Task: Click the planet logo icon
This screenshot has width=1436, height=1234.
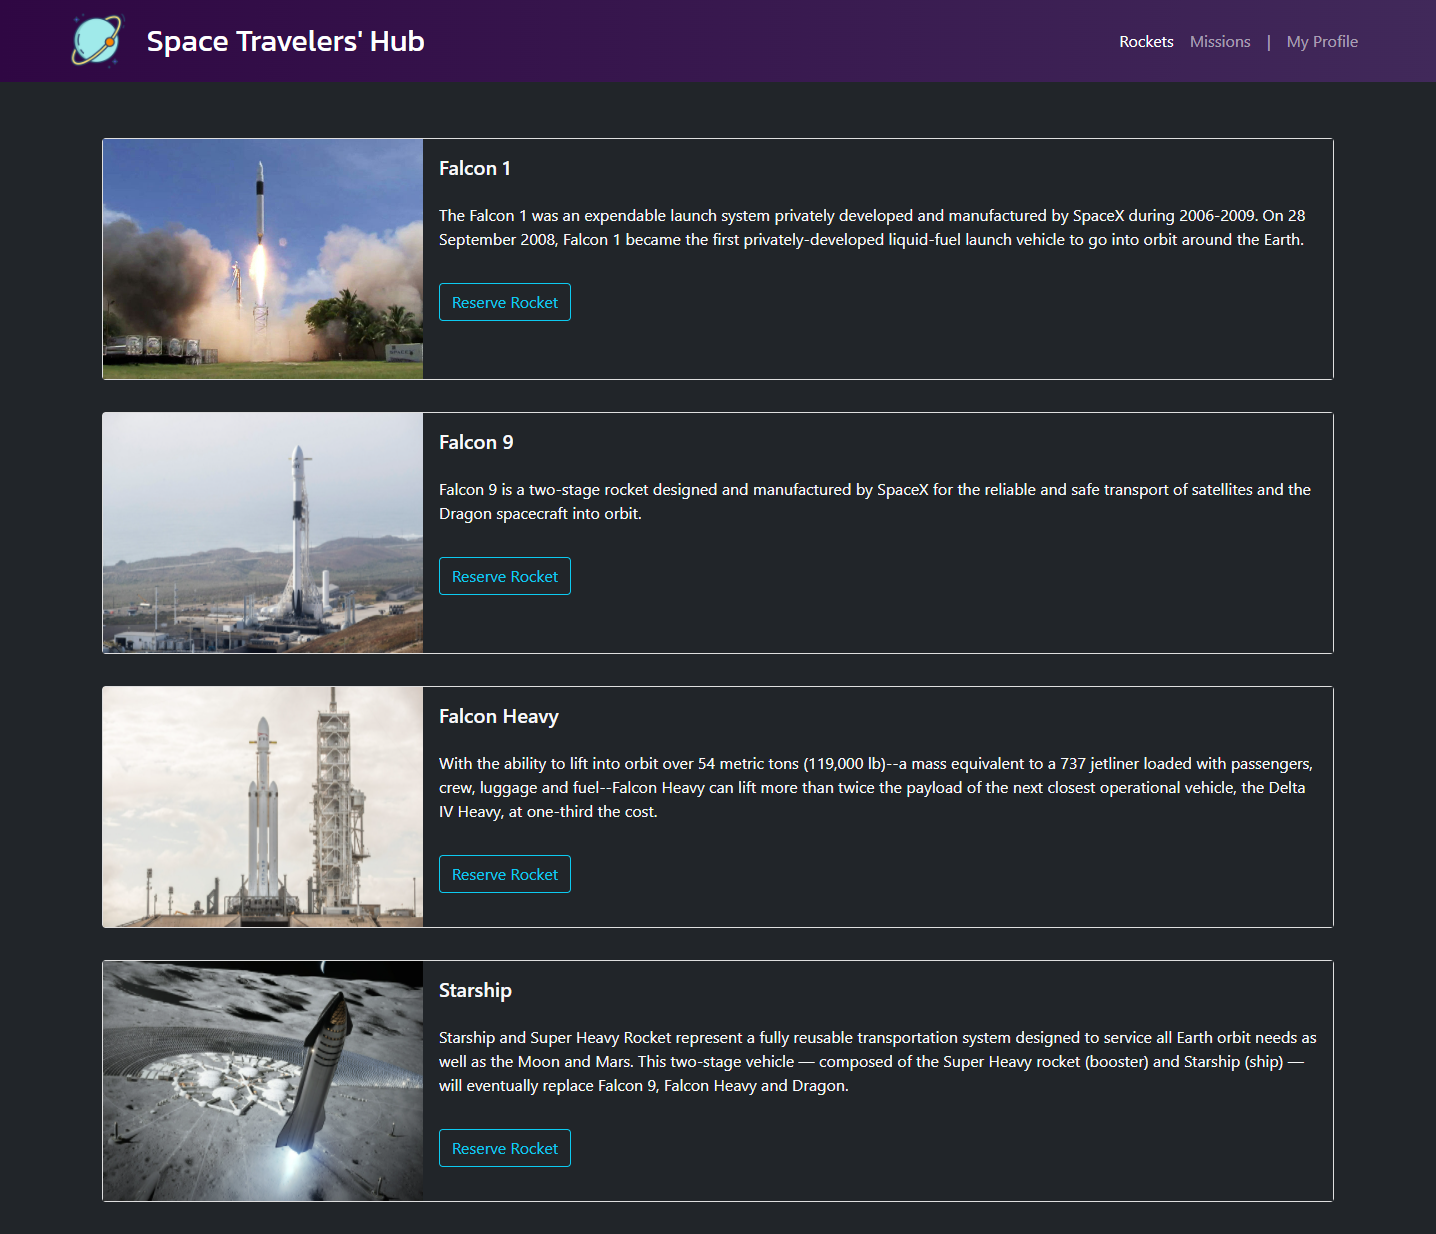Action: point(97,41)
